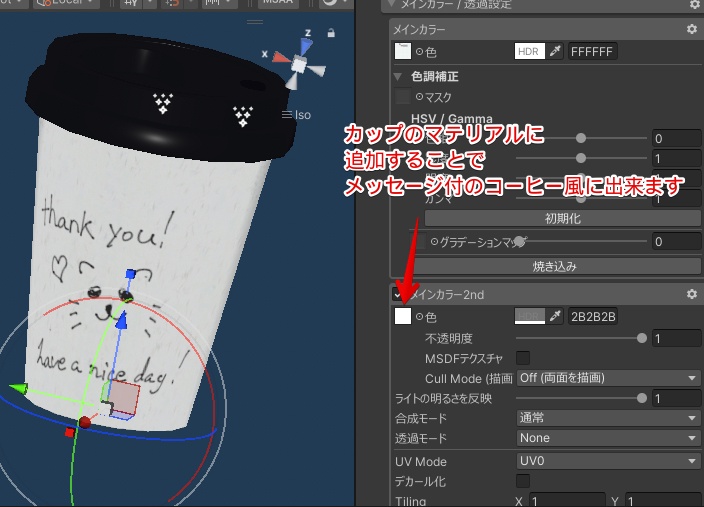The height and width of the screenshot is (507, 704).
Task: Adjust the top HSV slider handle
Action: [x=581, y=138]
